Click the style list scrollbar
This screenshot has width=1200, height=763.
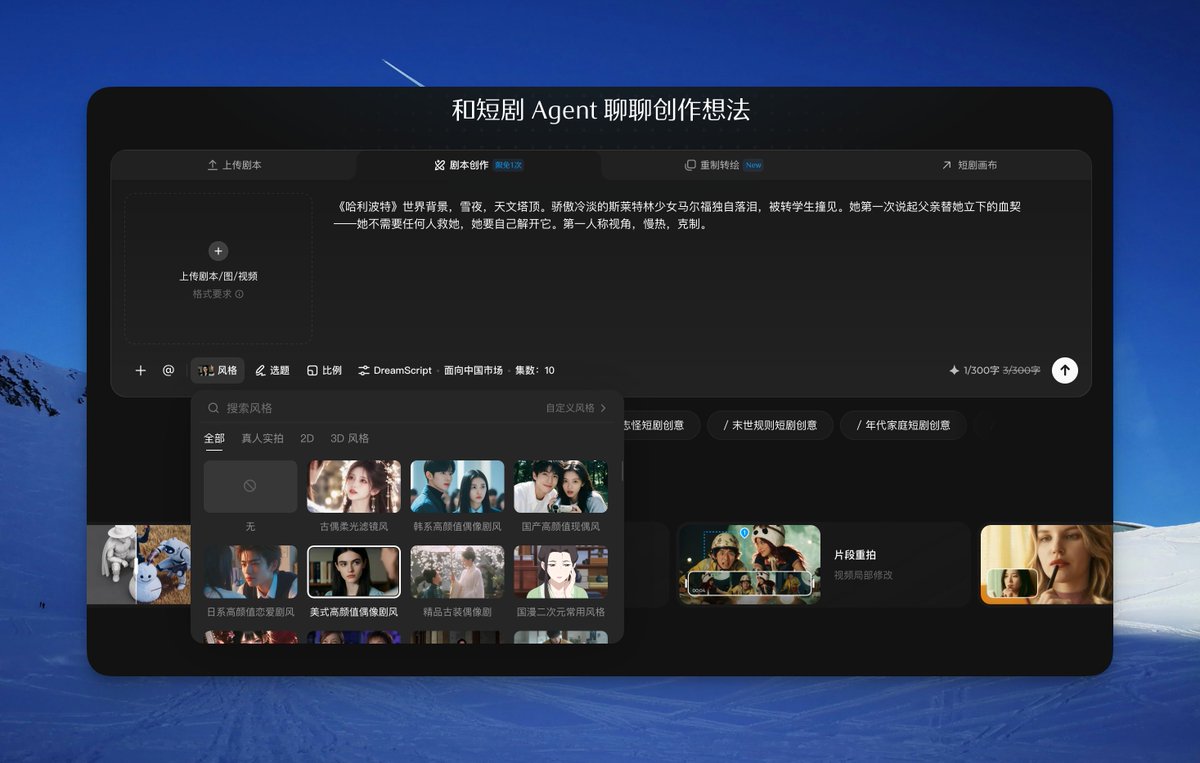pos(622,470)
